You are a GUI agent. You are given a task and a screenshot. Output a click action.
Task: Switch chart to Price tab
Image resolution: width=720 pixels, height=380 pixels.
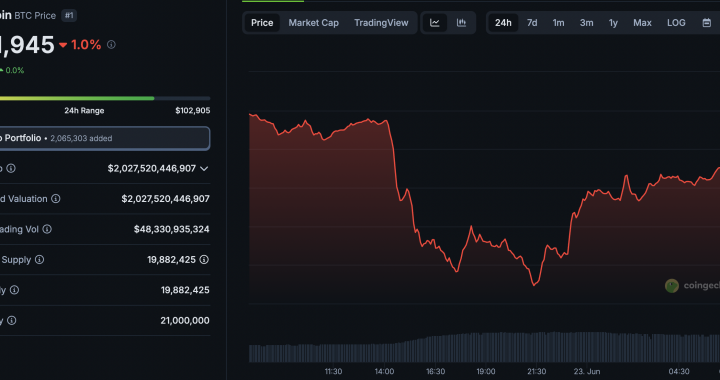(x=262, y=22)
